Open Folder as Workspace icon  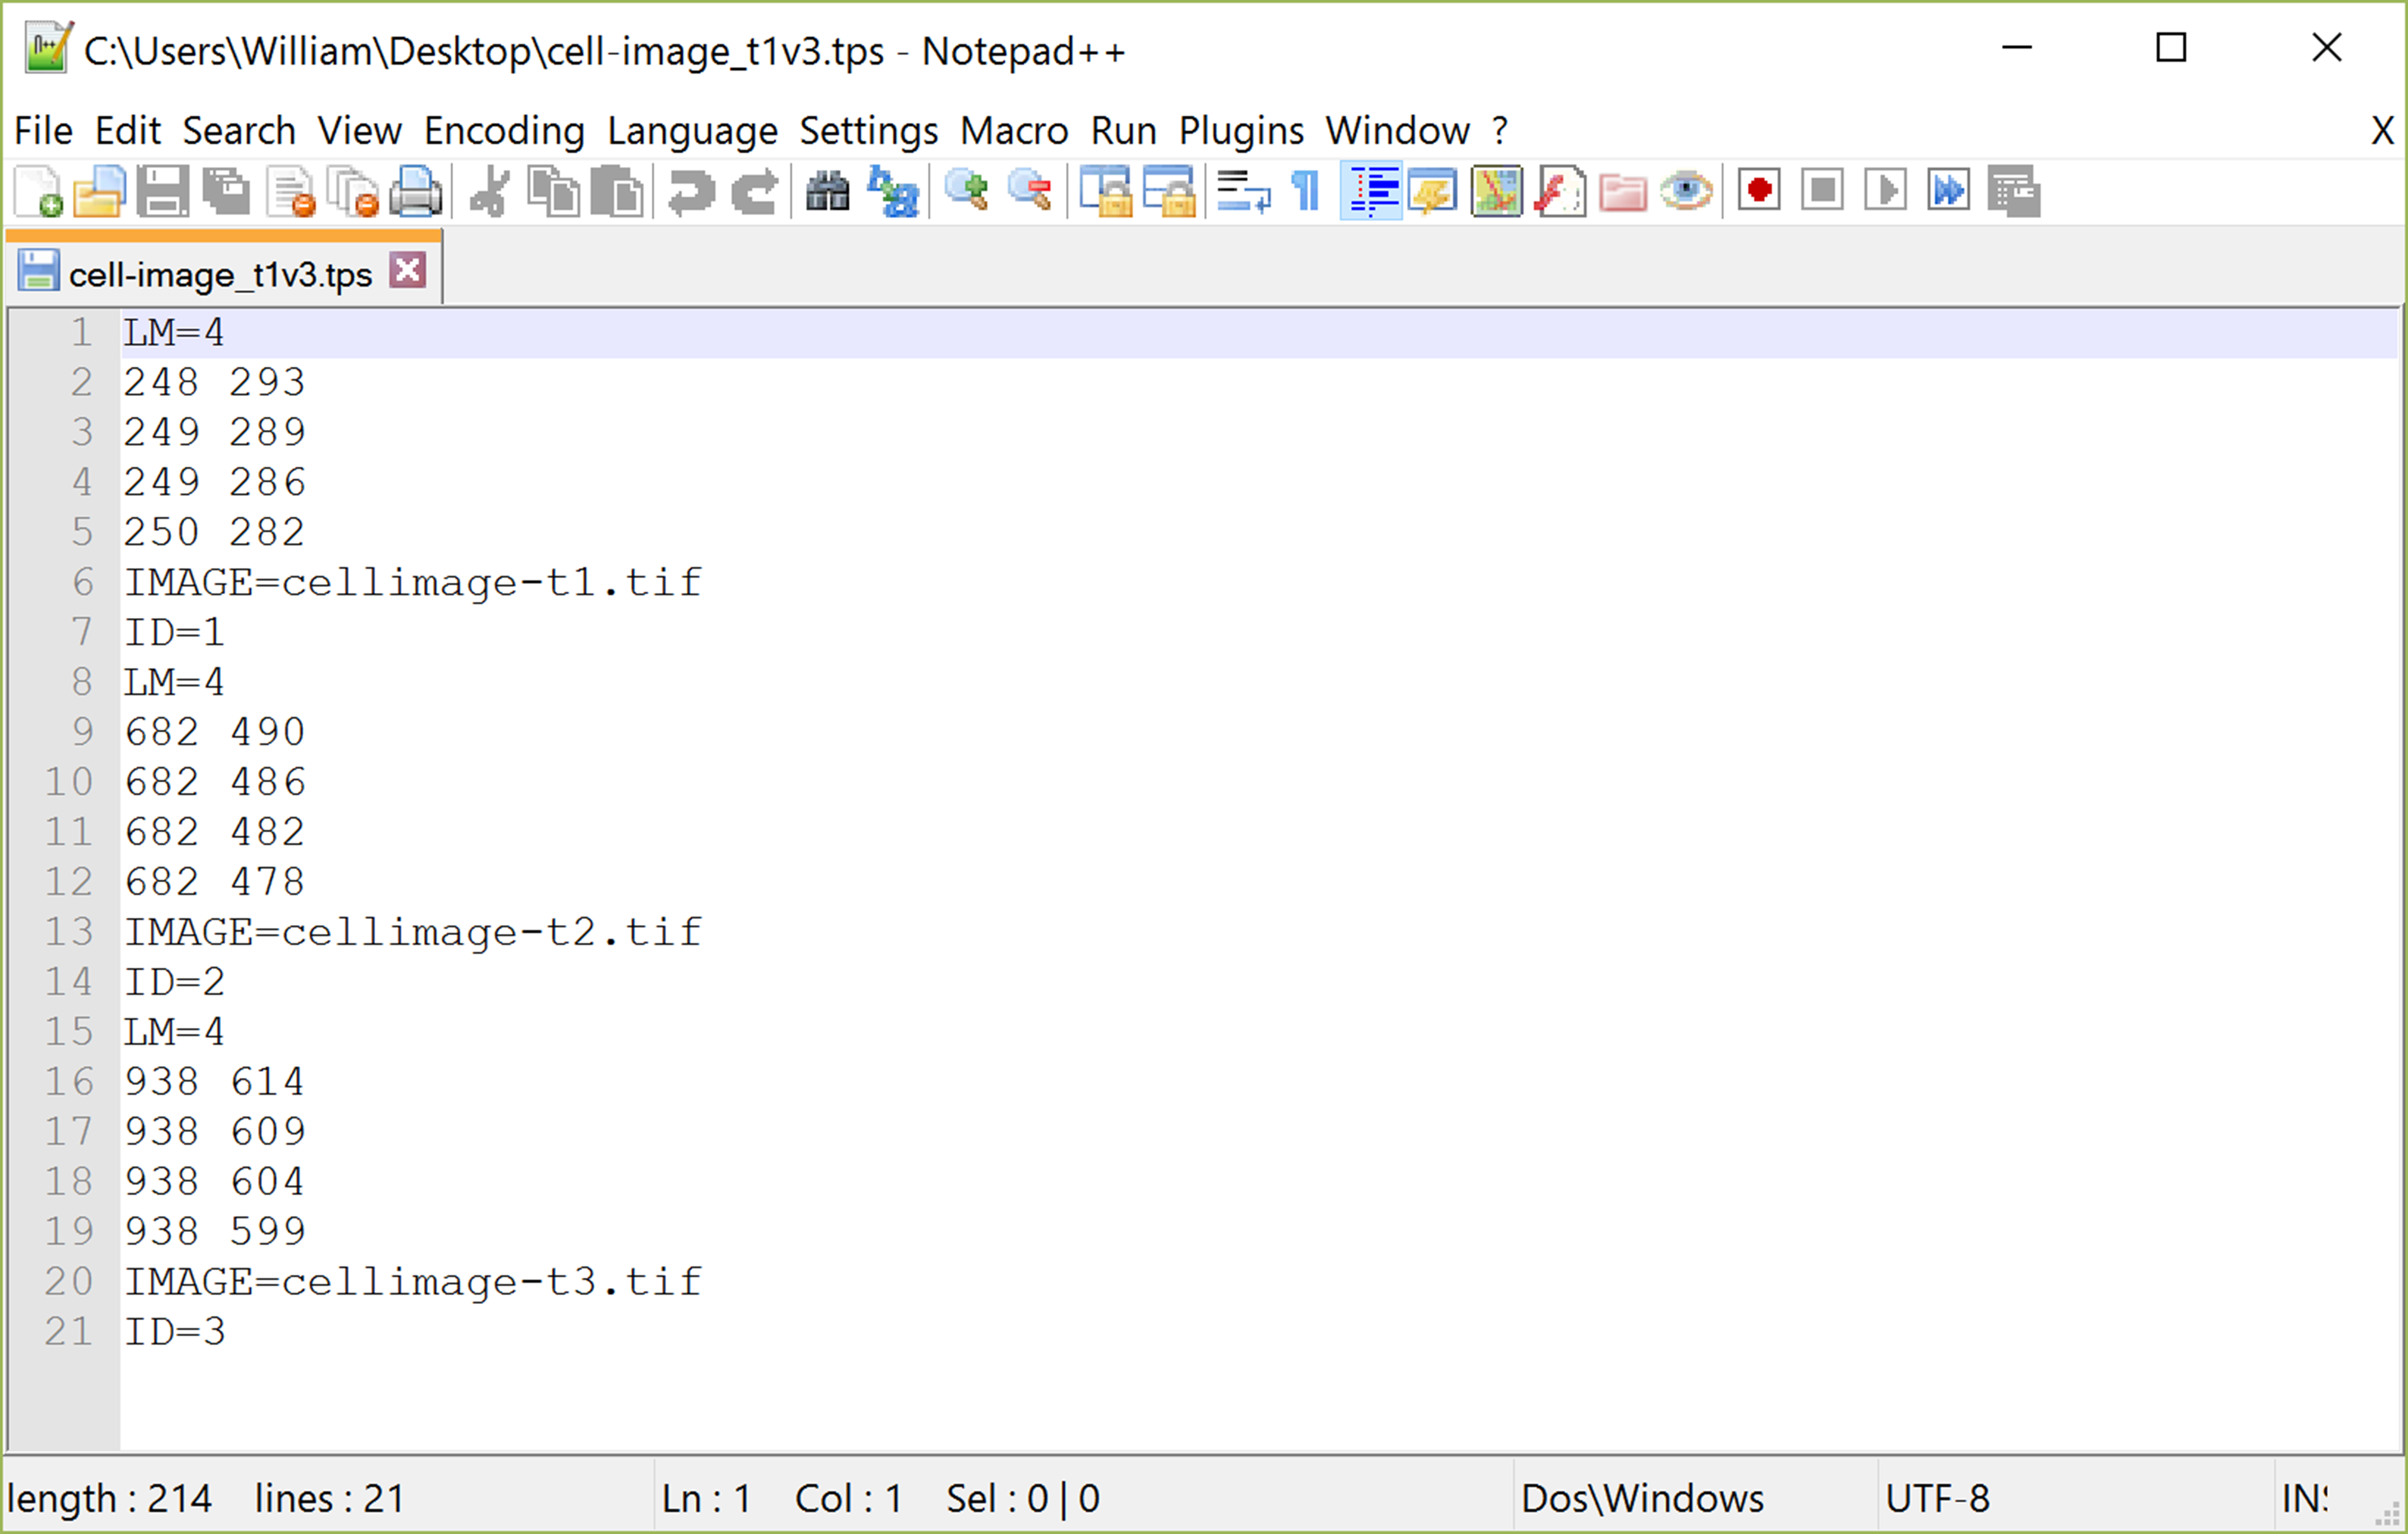click(1623, 191)
